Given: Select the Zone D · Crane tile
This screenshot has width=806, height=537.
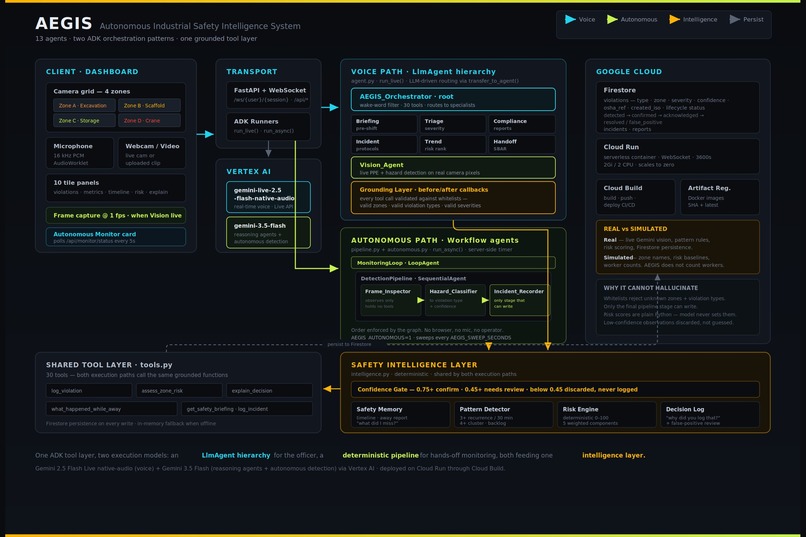Looking at the screenshot, I should point(149,121).
